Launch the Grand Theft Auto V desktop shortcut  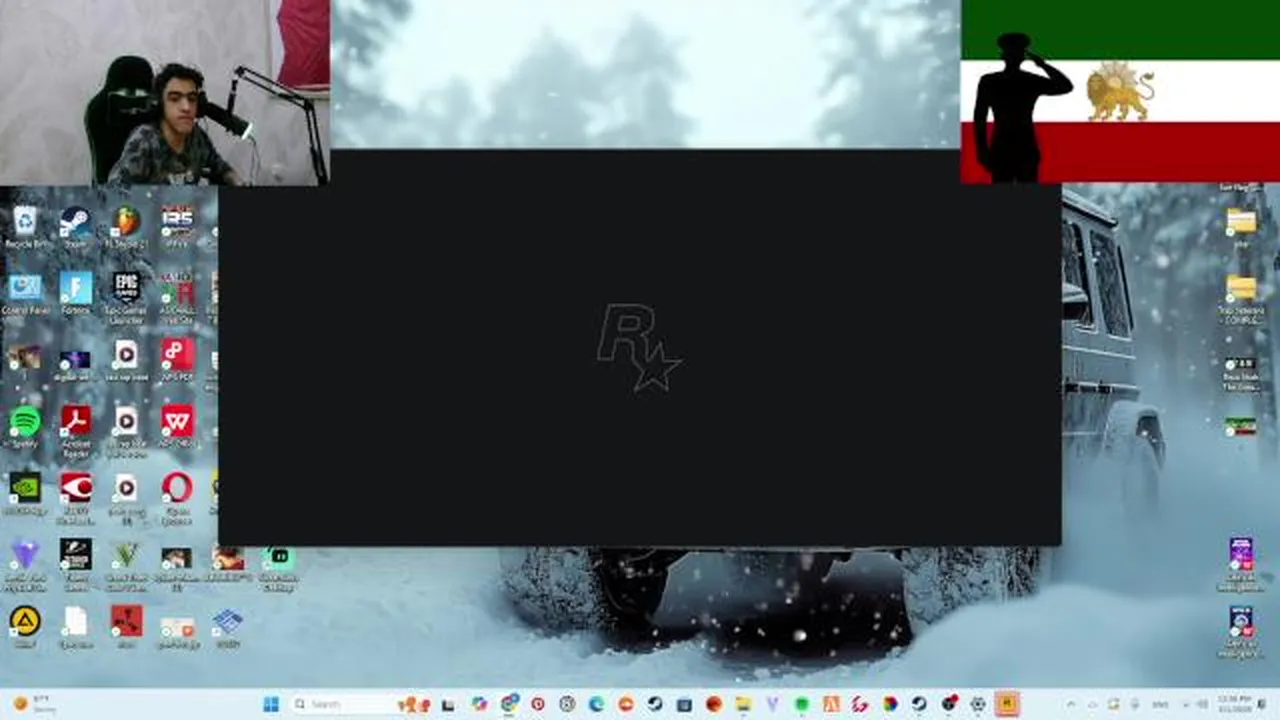[x=126, y=564]
